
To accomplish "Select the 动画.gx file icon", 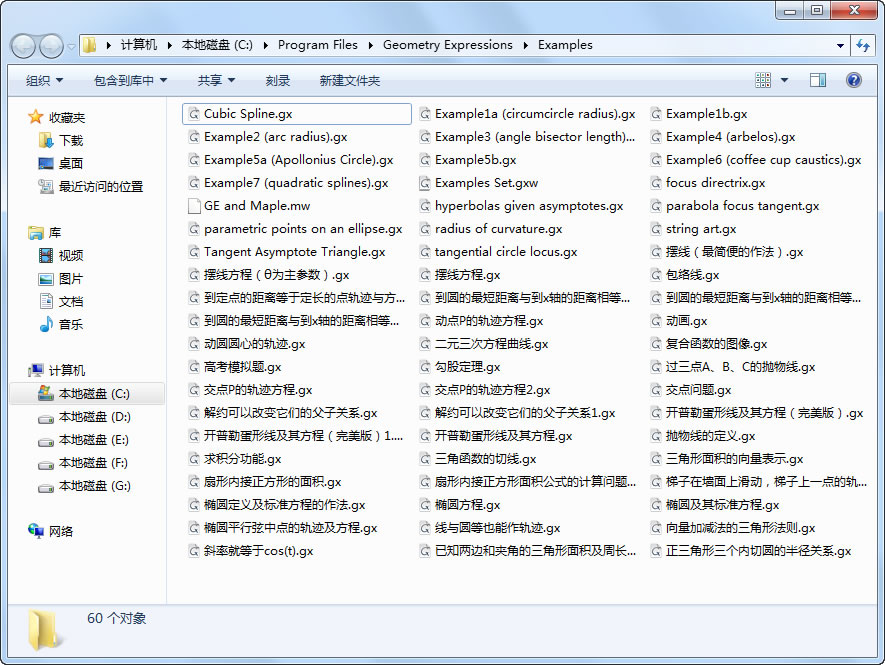I will click(x=656, y=321).
